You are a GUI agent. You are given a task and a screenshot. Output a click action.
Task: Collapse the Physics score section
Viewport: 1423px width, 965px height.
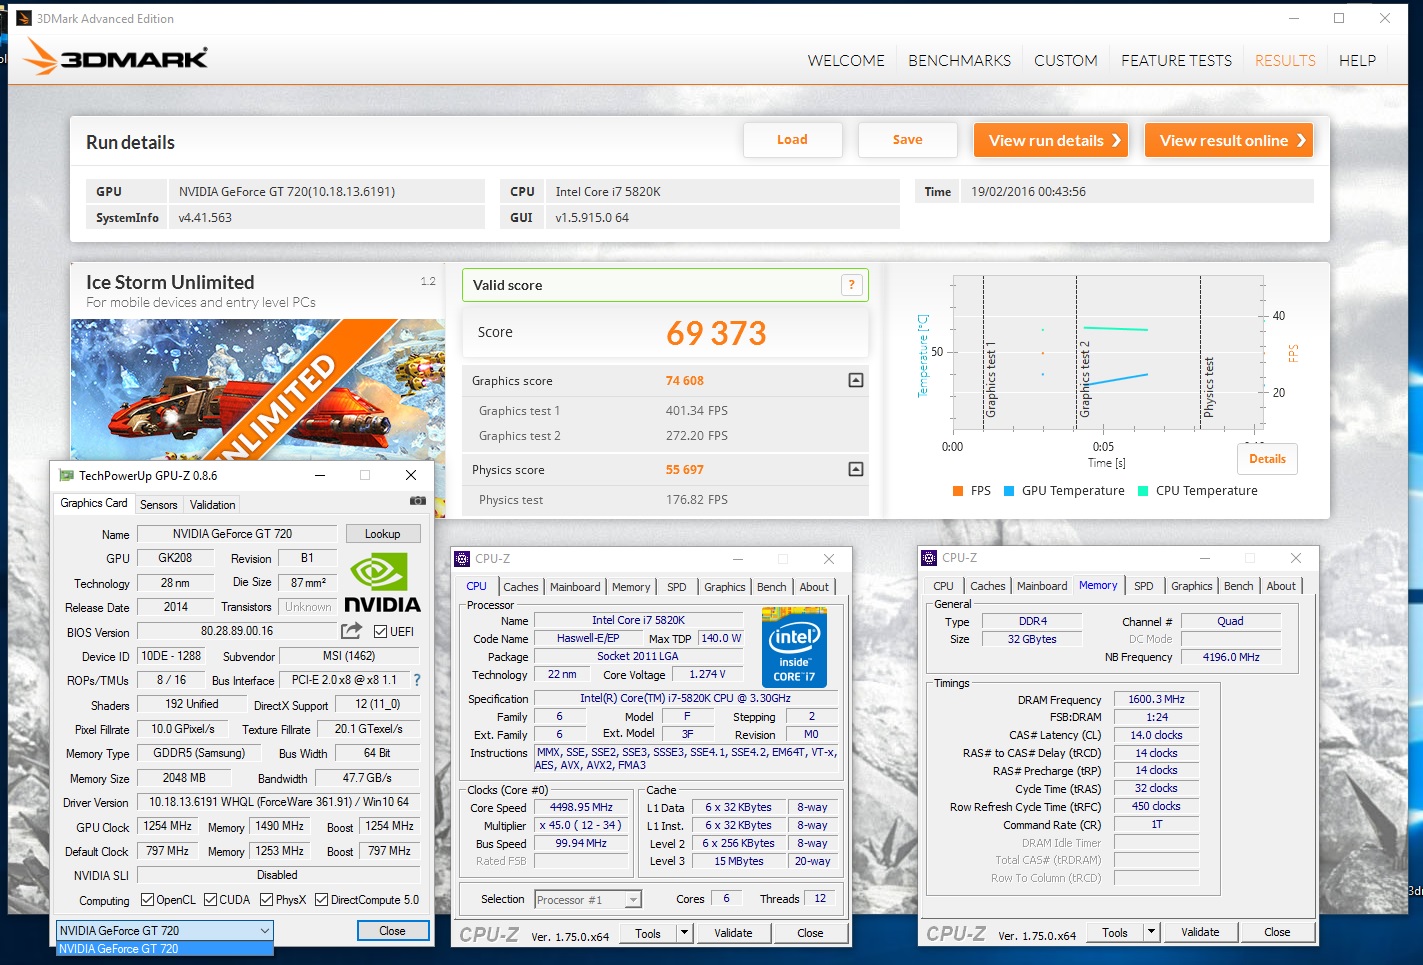pos(855,469)
